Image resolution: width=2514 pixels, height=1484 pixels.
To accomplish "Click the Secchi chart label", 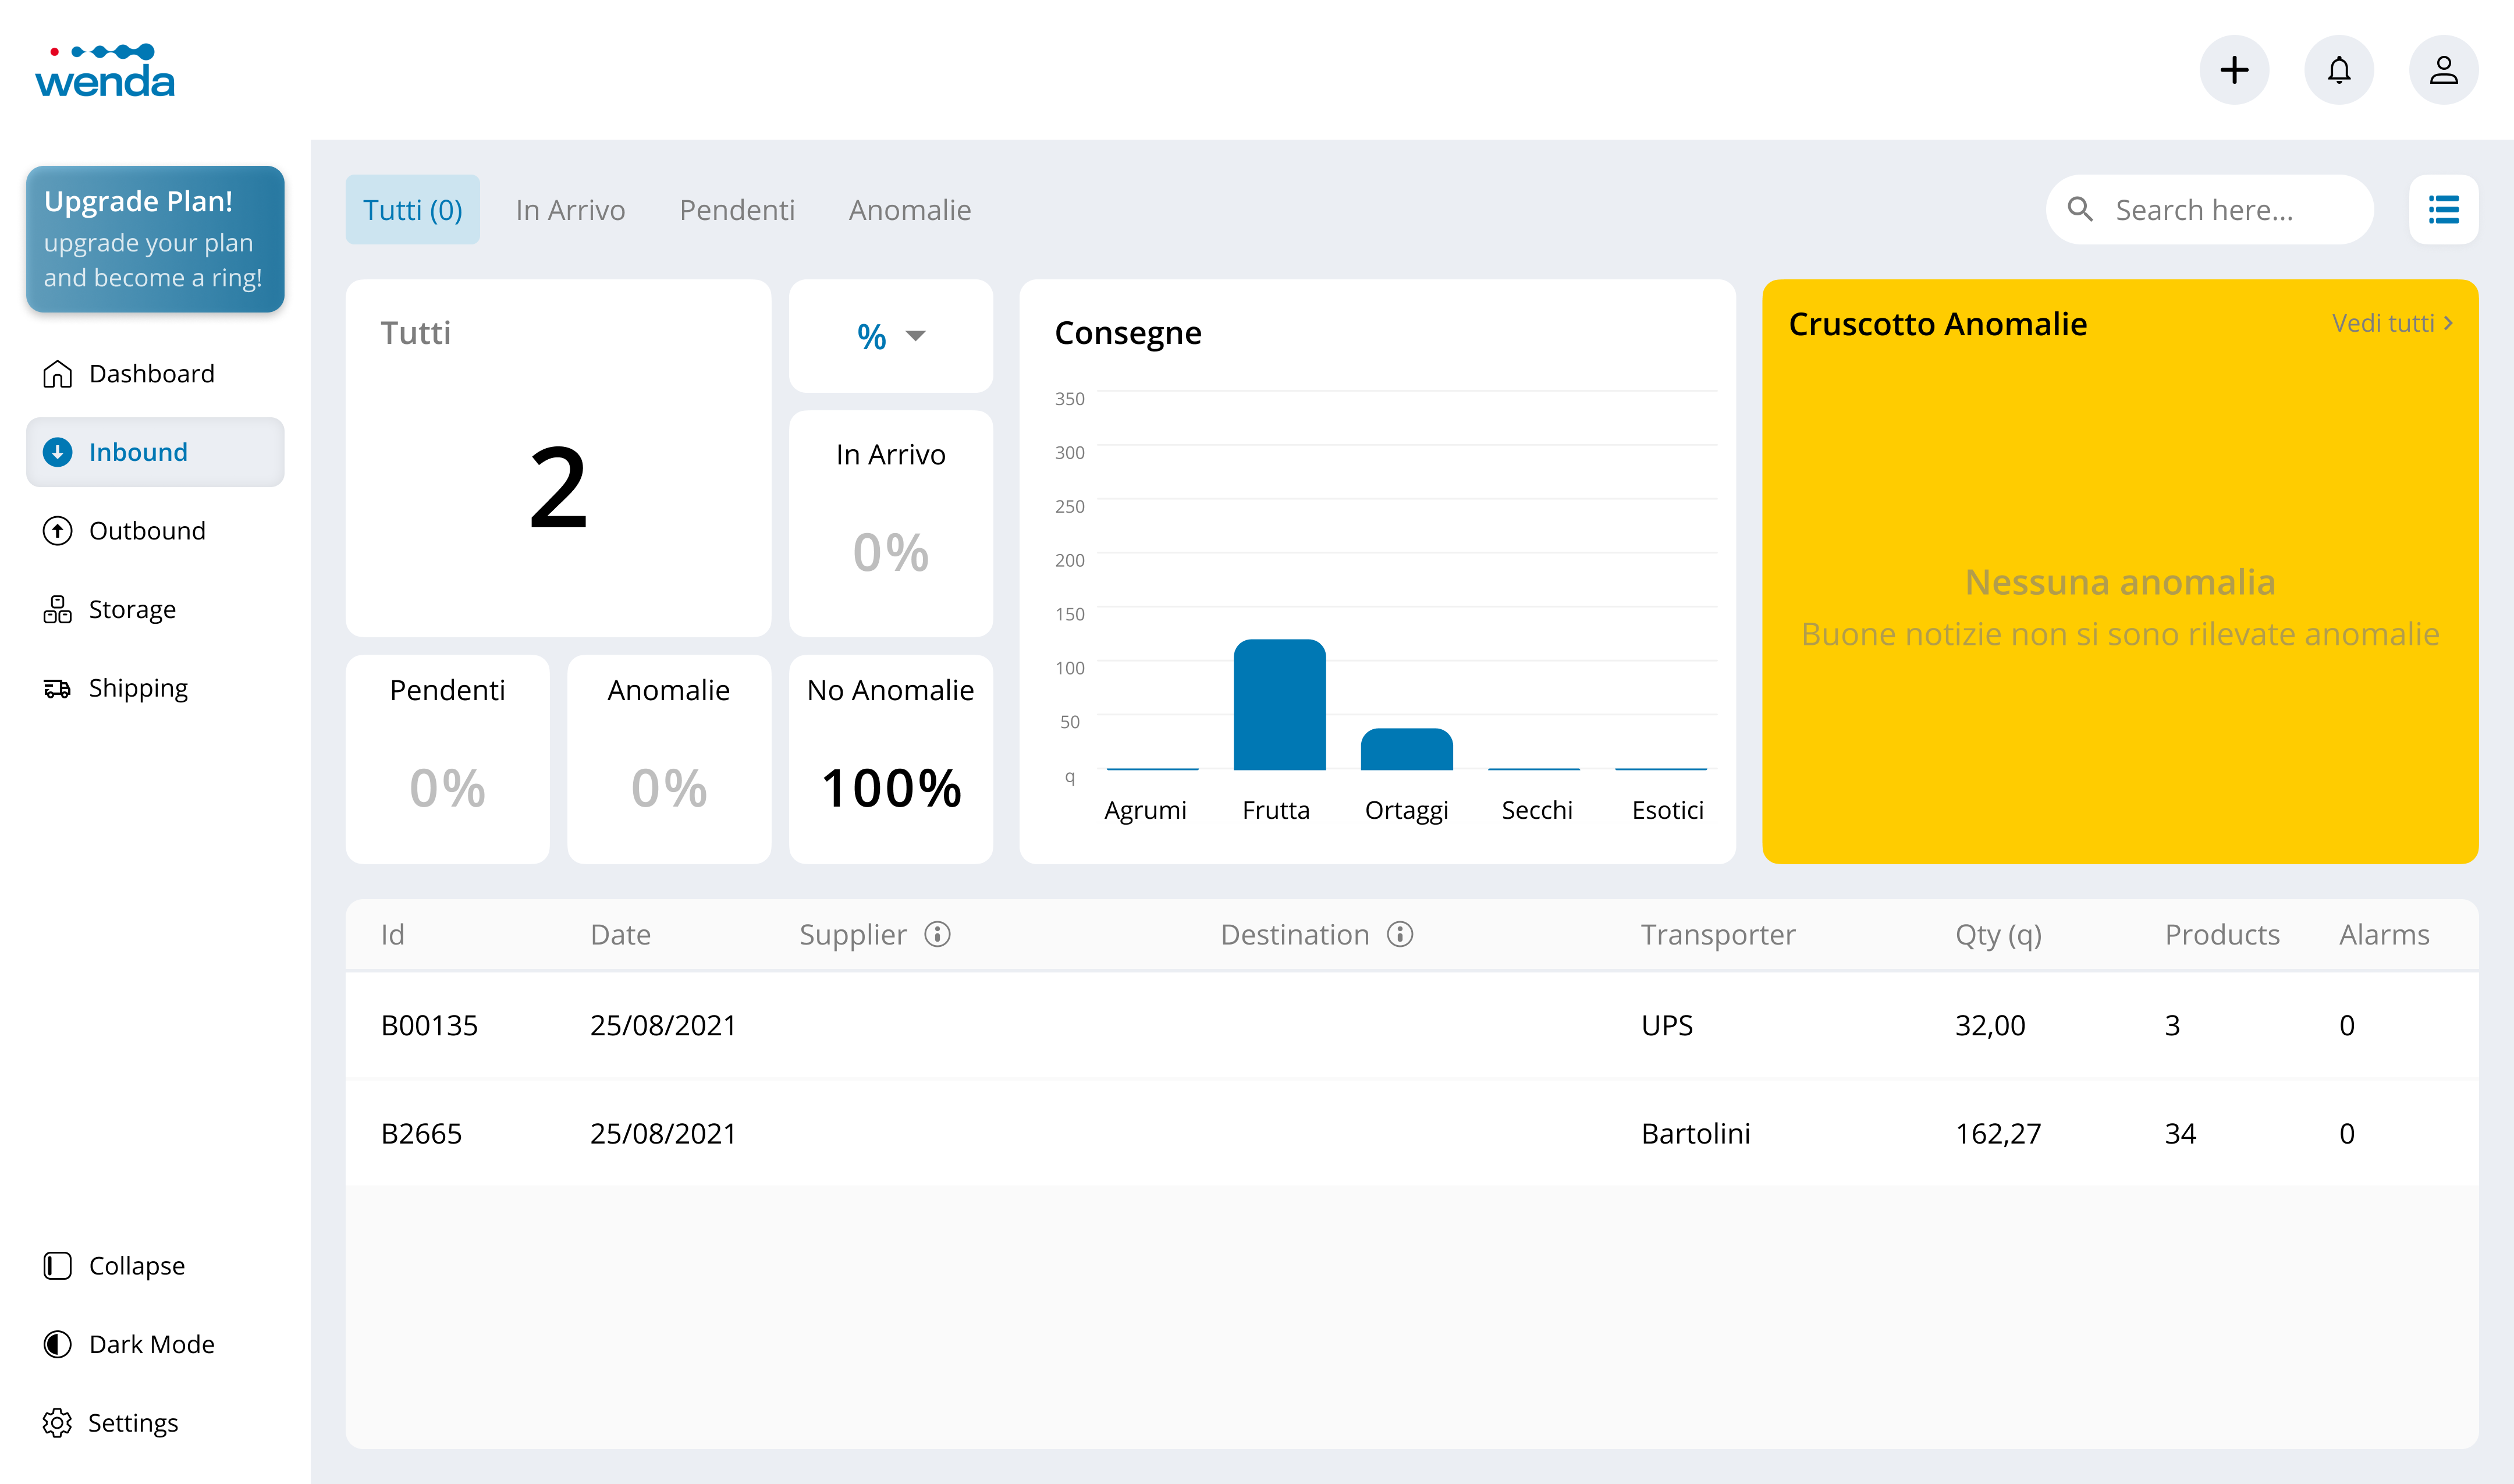I will coord(1537,810).
